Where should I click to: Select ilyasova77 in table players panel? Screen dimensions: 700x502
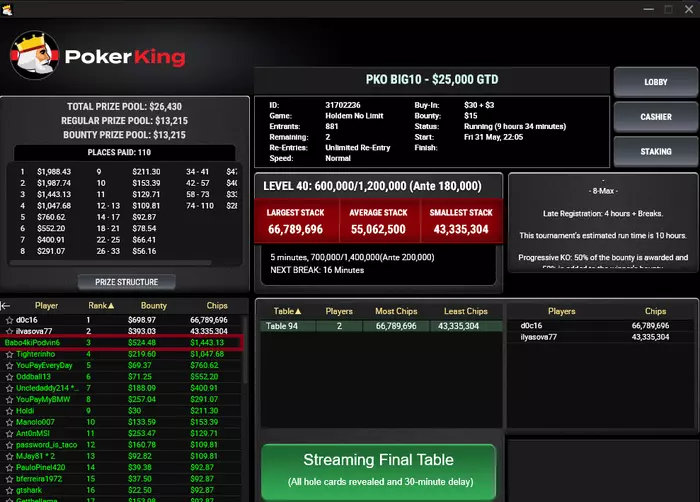(x=601, y=337)
